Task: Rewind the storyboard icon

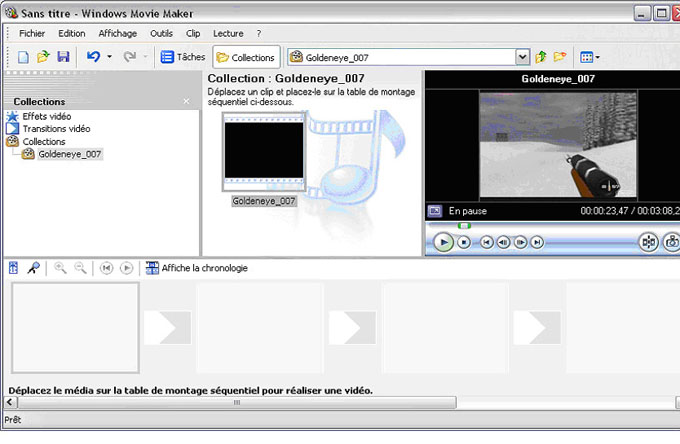Action: click(x=106, y=268)
